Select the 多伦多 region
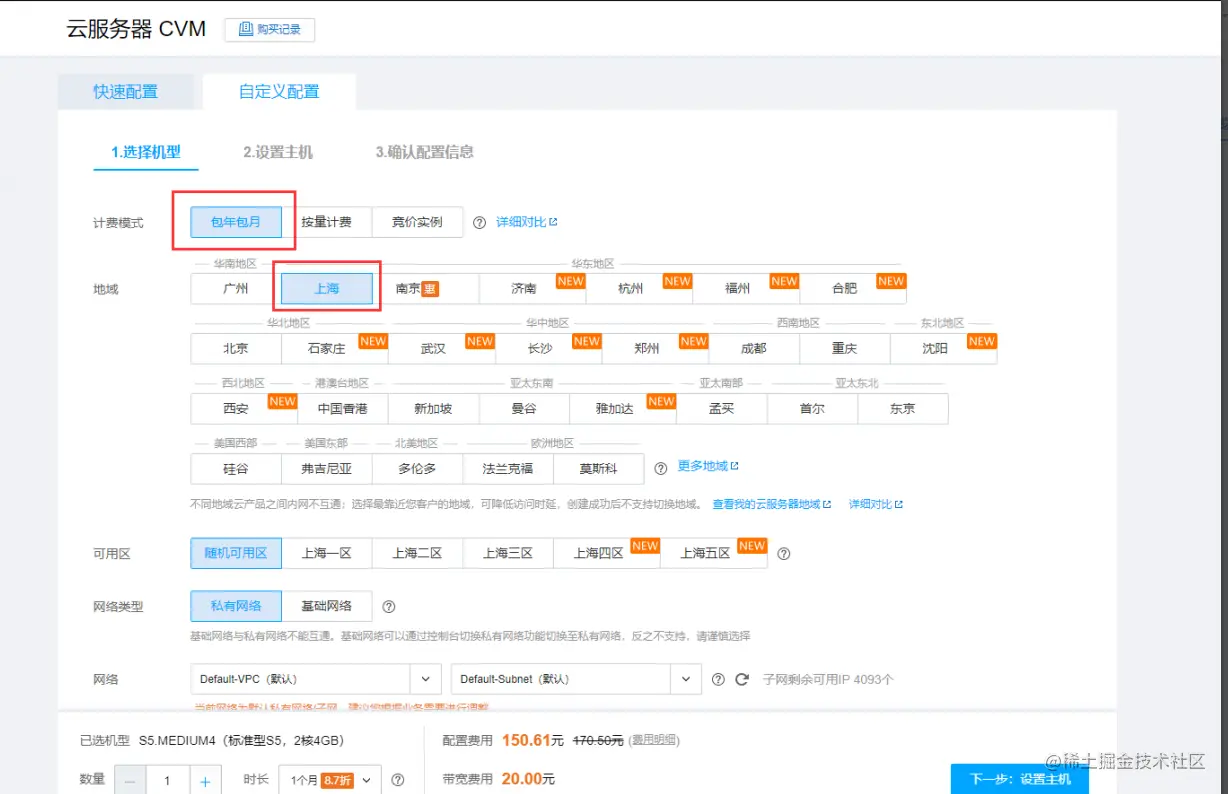 (417, 468)
